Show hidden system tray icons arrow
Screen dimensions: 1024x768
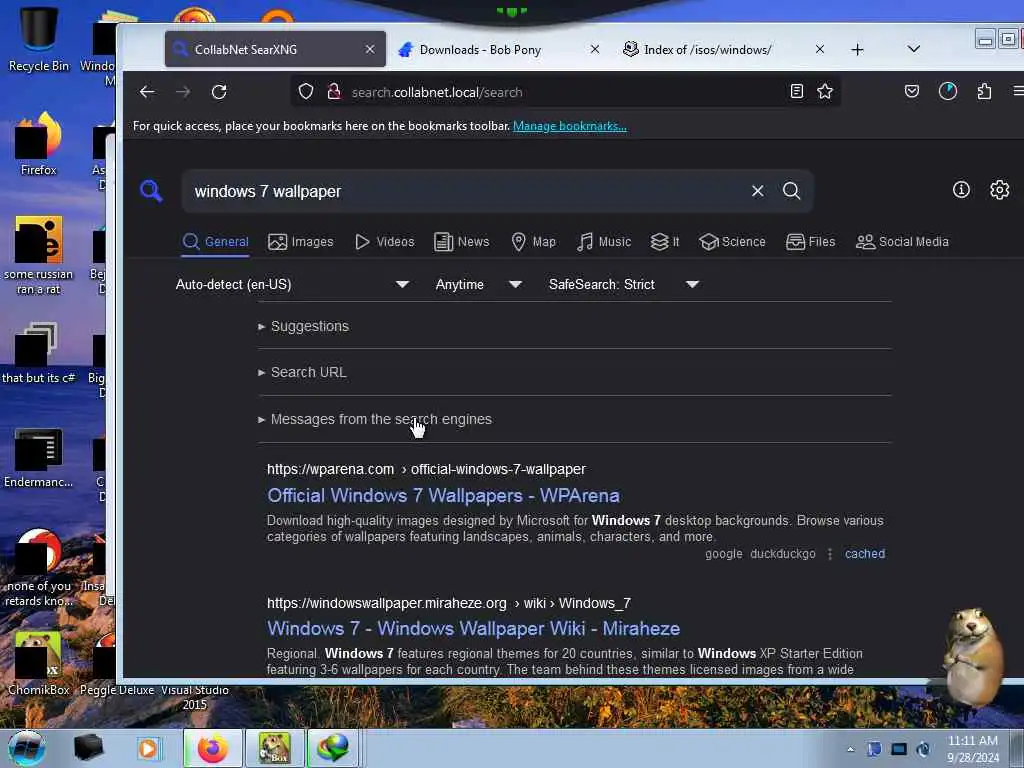coord(850,750)
